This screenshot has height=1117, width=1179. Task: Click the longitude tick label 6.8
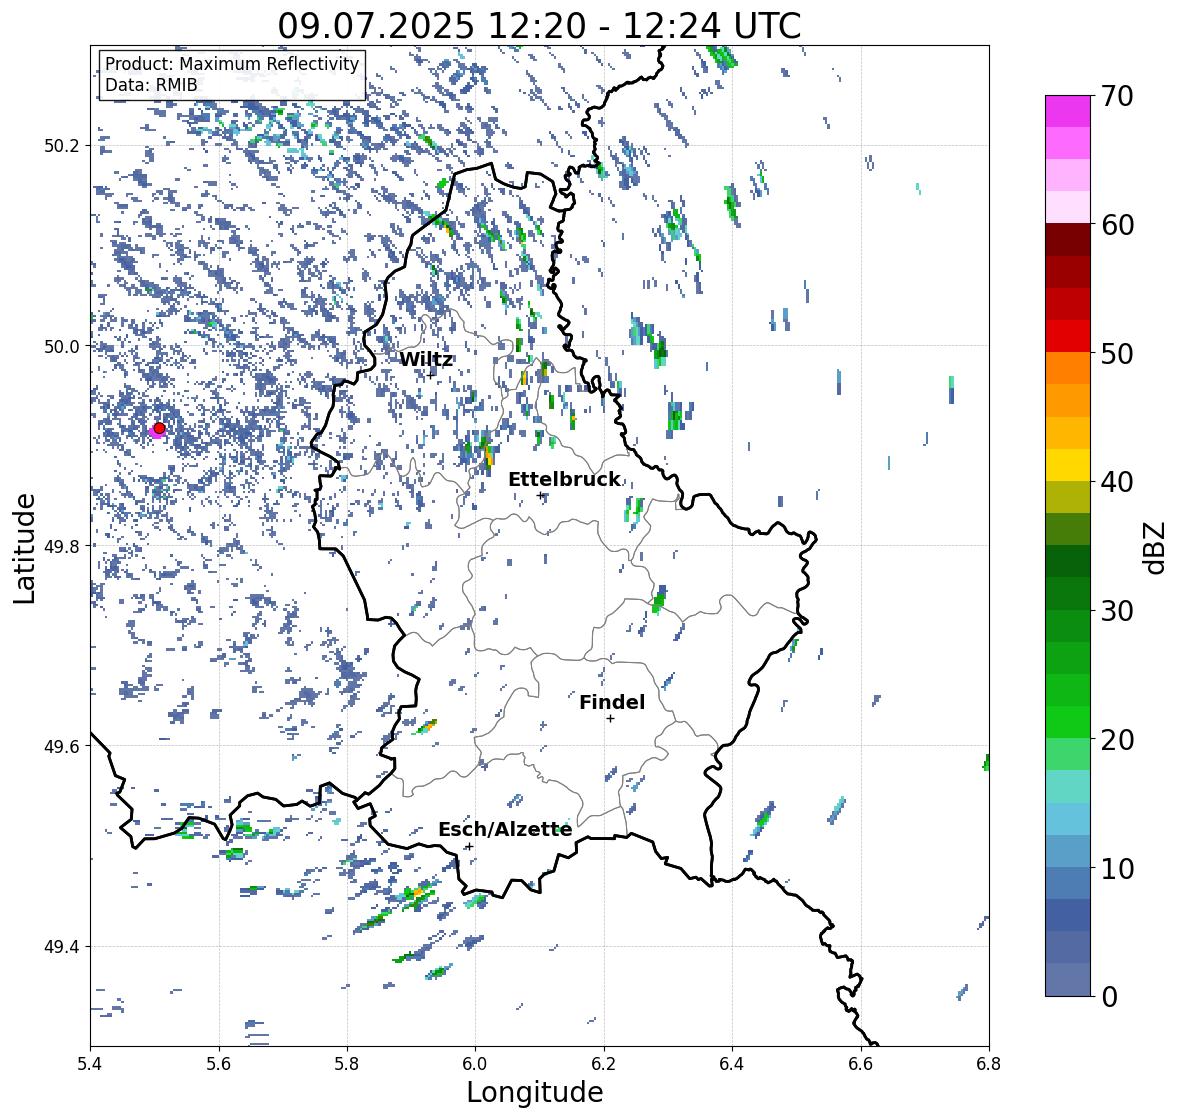[x=989, y=1064]
